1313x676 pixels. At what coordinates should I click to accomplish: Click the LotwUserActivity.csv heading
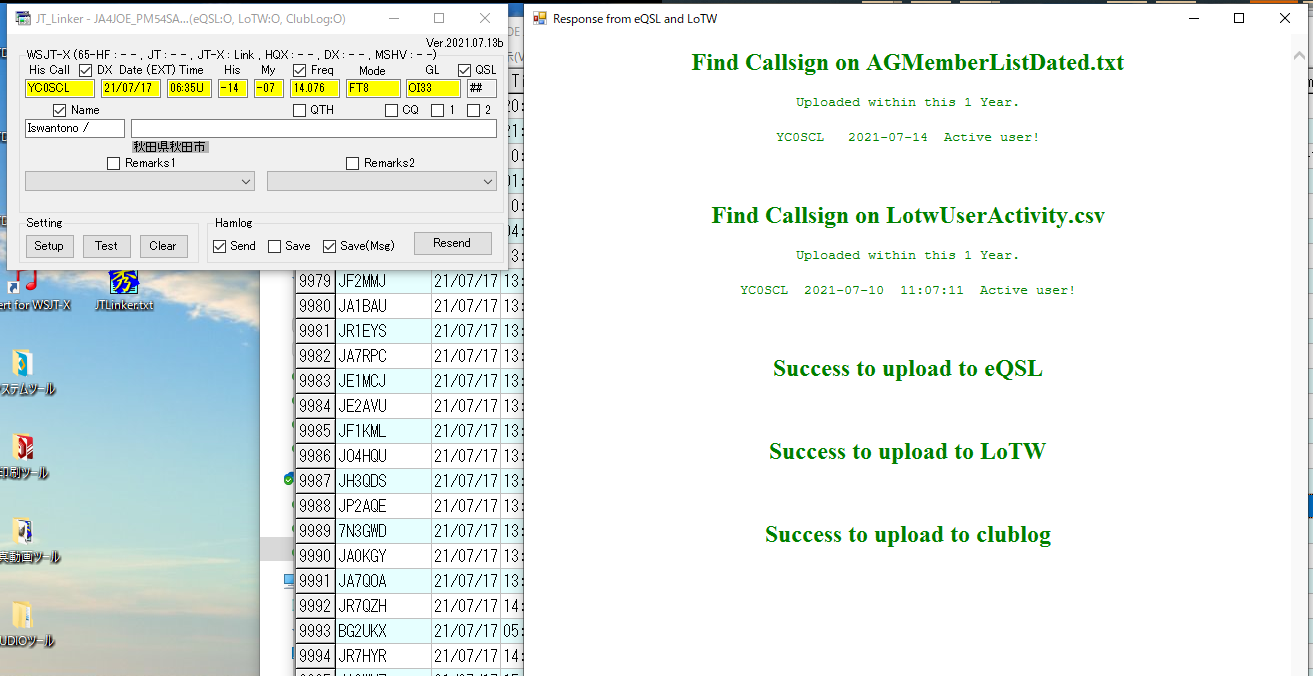pyautogui.click(x=908, y=215)
